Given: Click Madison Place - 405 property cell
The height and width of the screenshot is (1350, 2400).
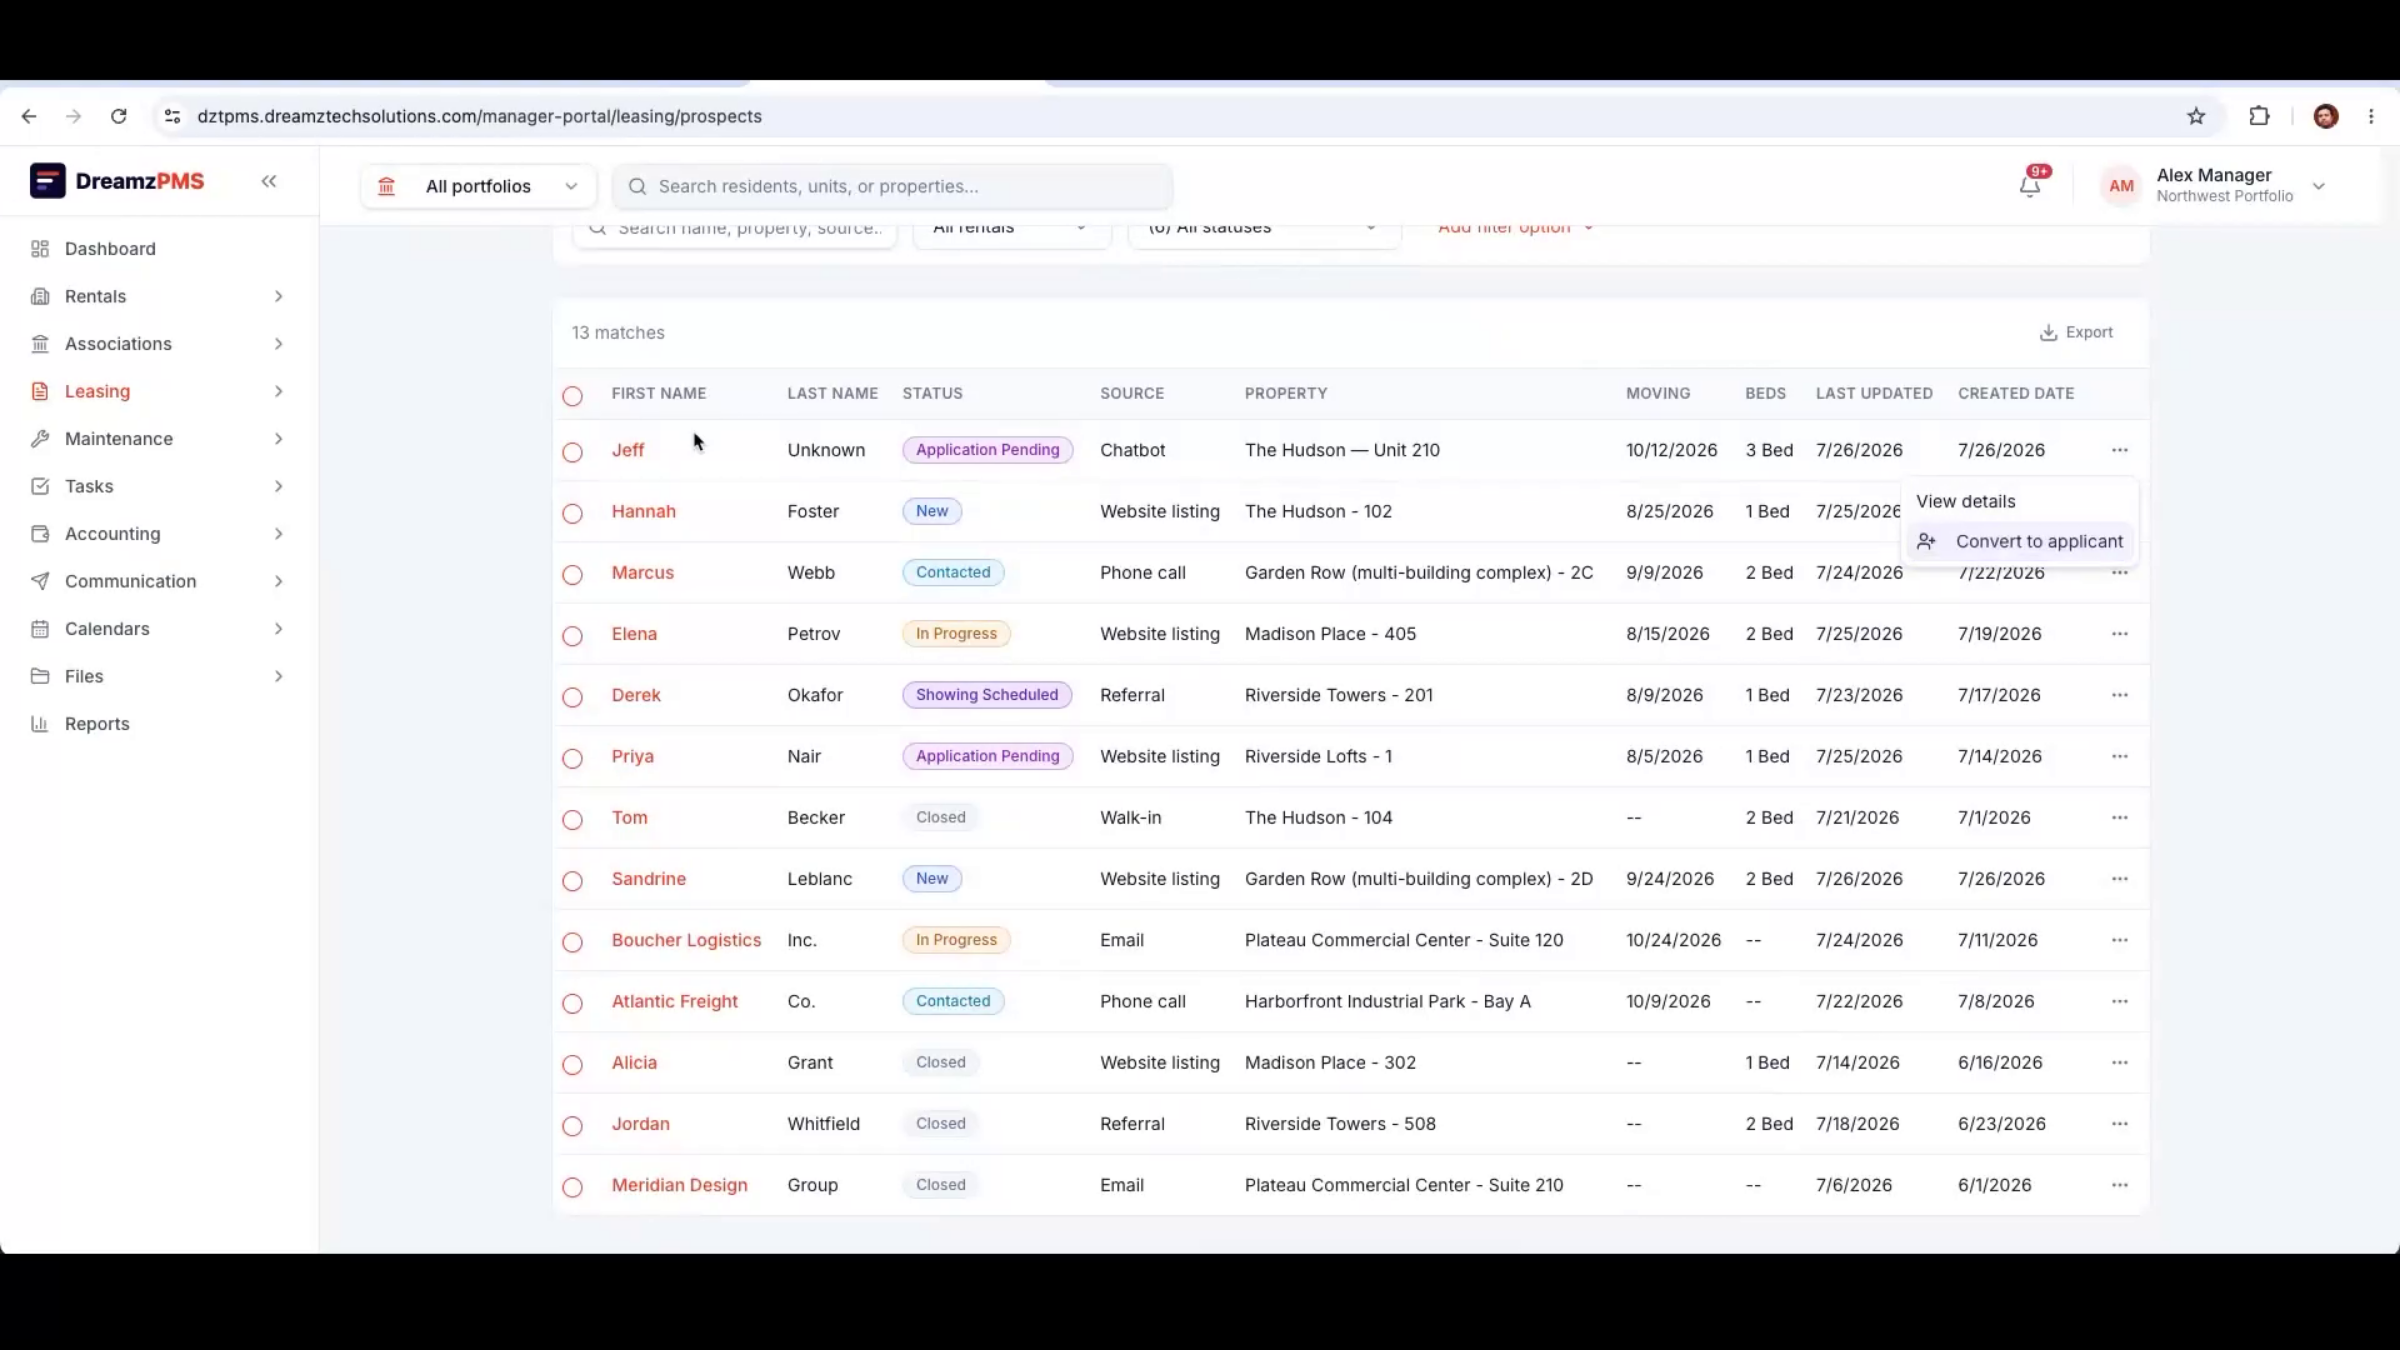Looking at the screenshot, I should (x=1330, y=634).
